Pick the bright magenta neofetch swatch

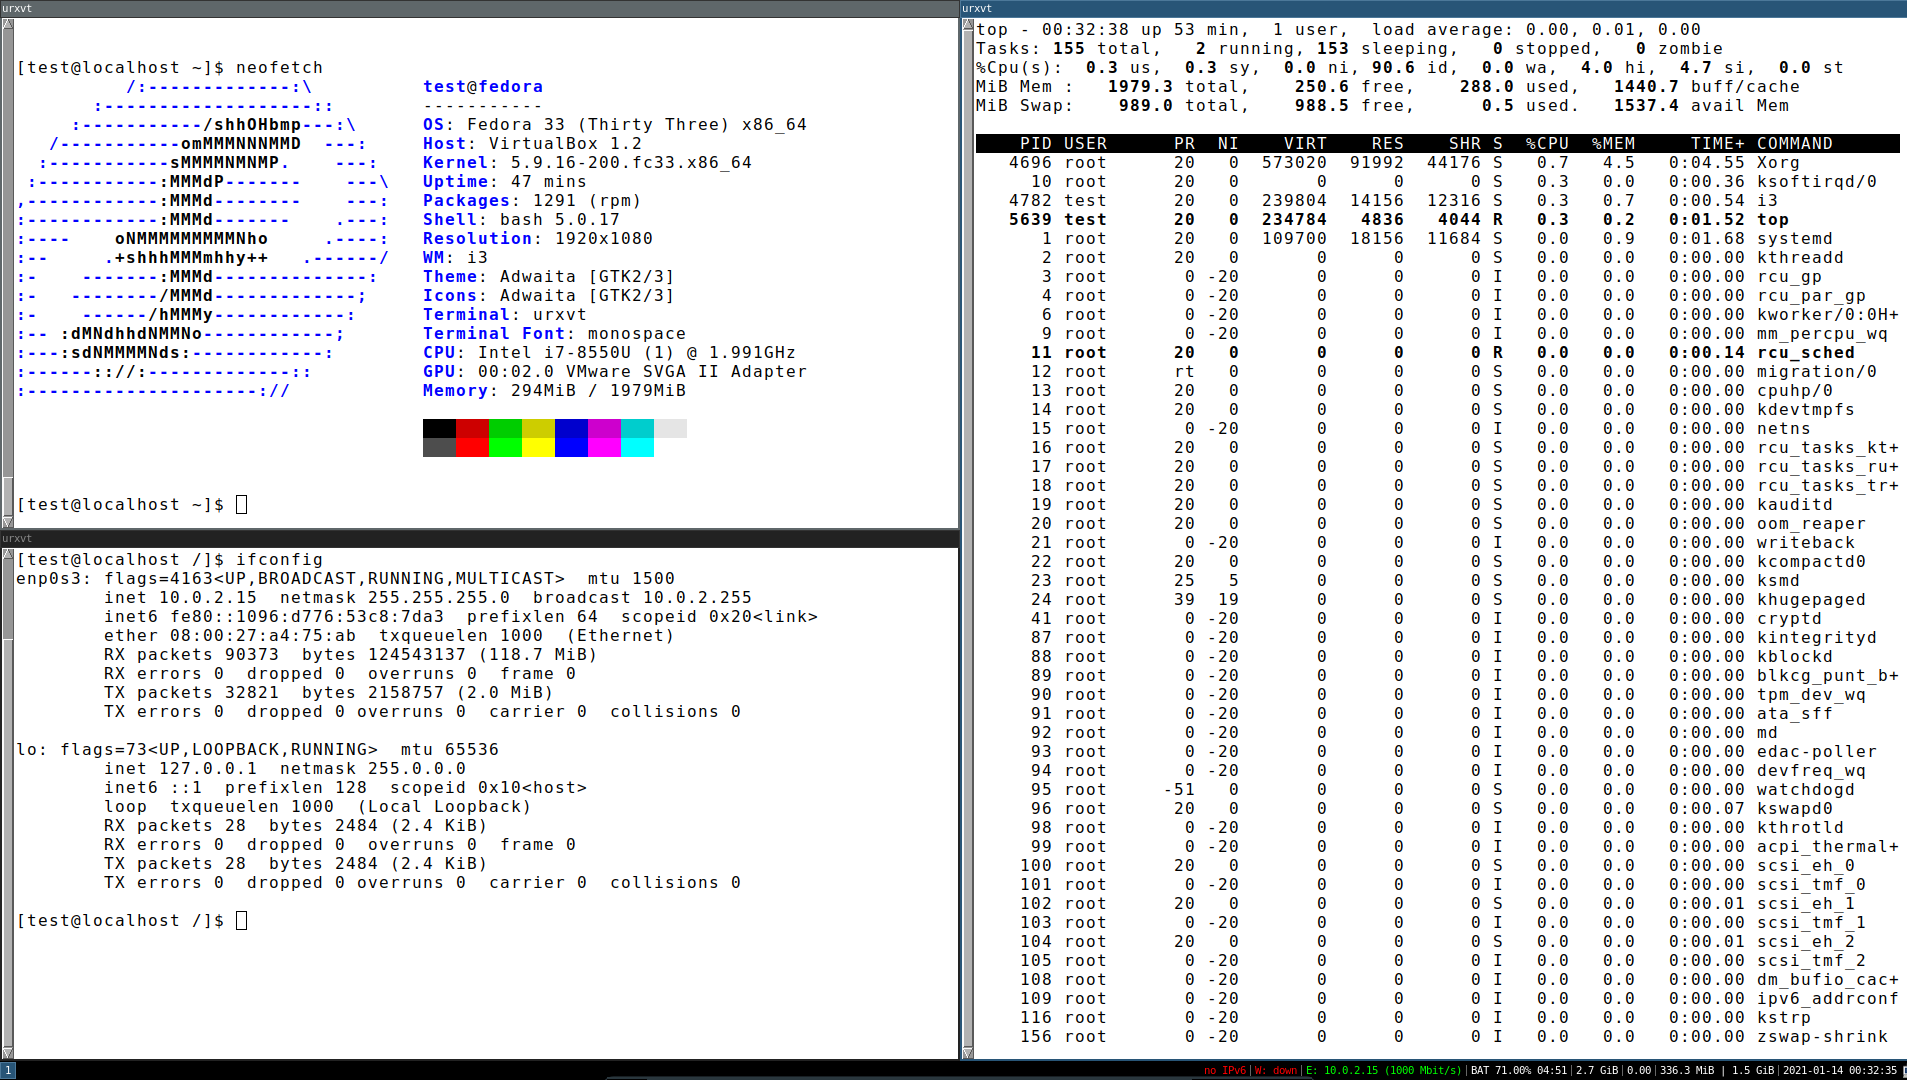(604, 448)
